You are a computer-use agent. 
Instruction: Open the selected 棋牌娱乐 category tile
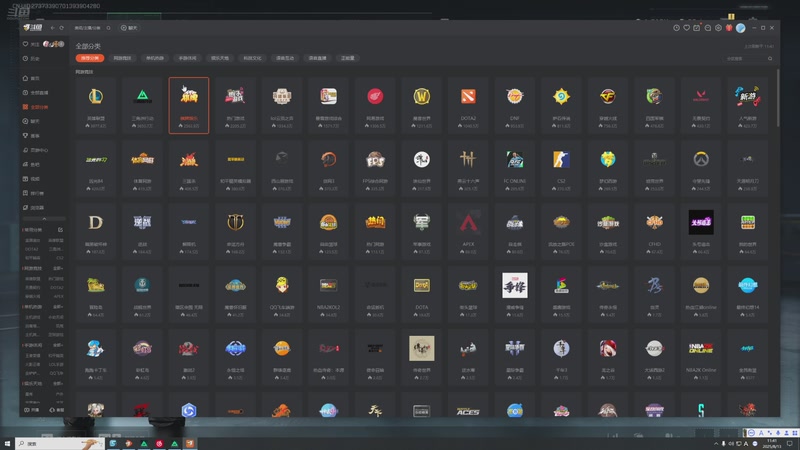(189, 106)
